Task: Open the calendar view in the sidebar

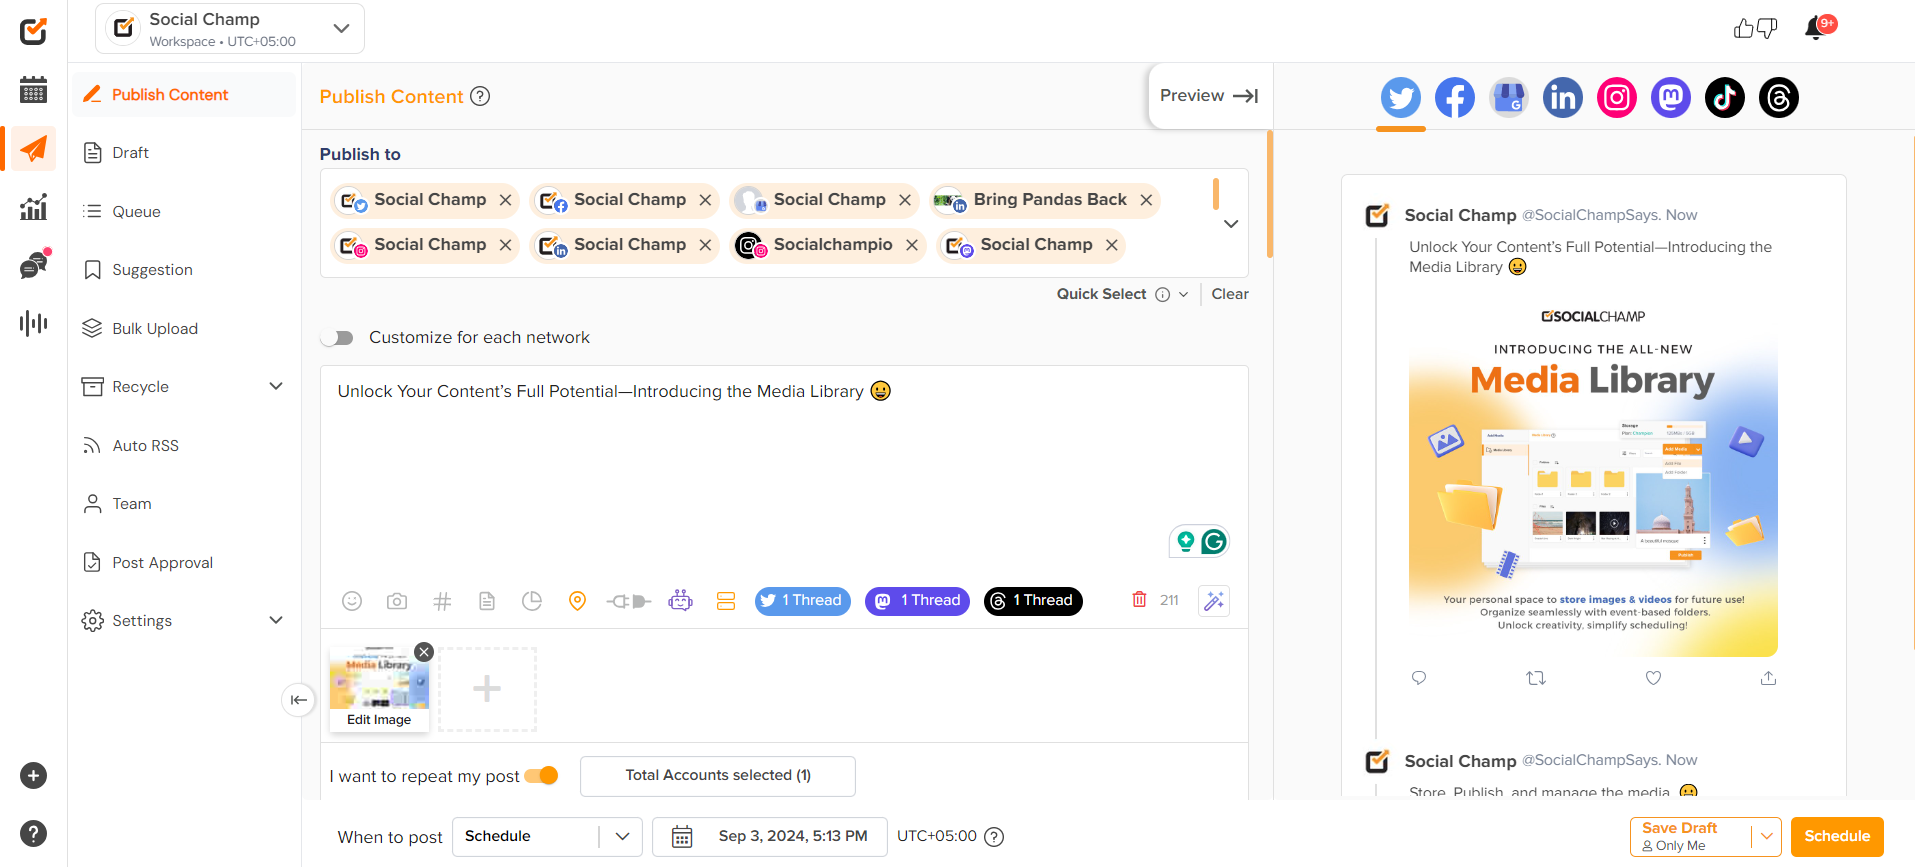Action: [33, 90]
